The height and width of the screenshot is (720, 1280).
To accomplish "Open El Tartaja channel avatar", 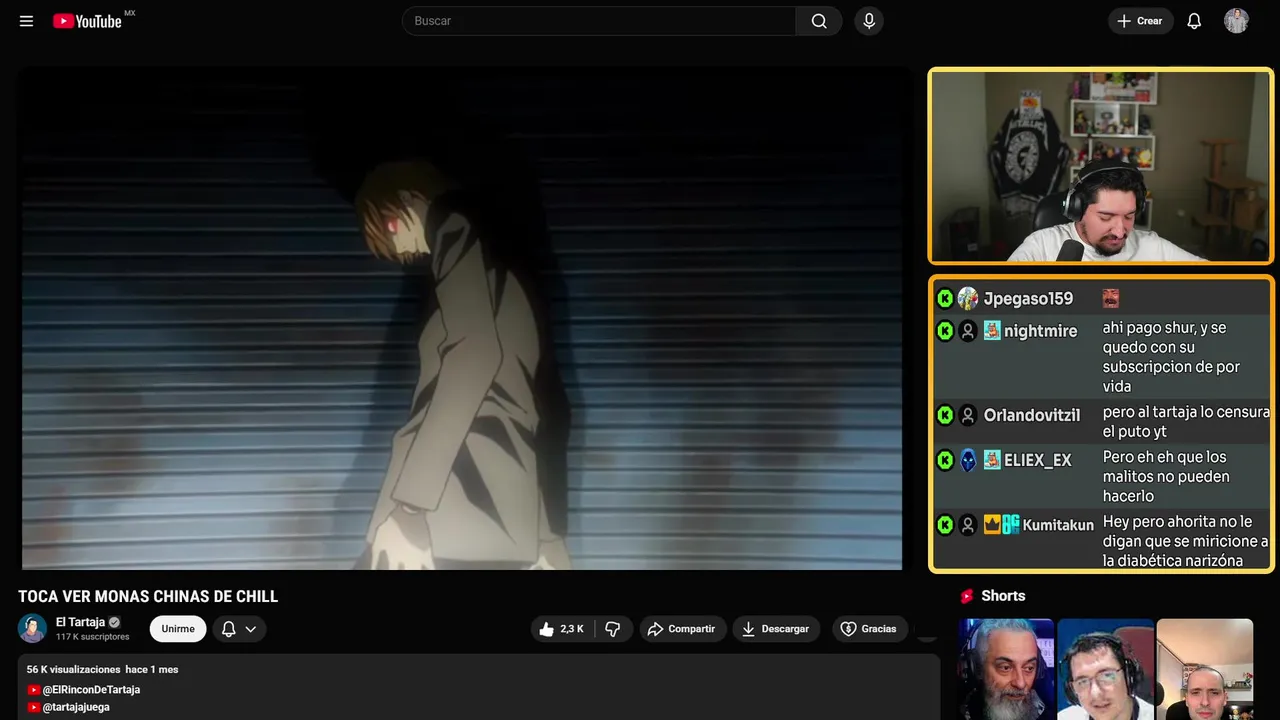I will click(32, 628).
